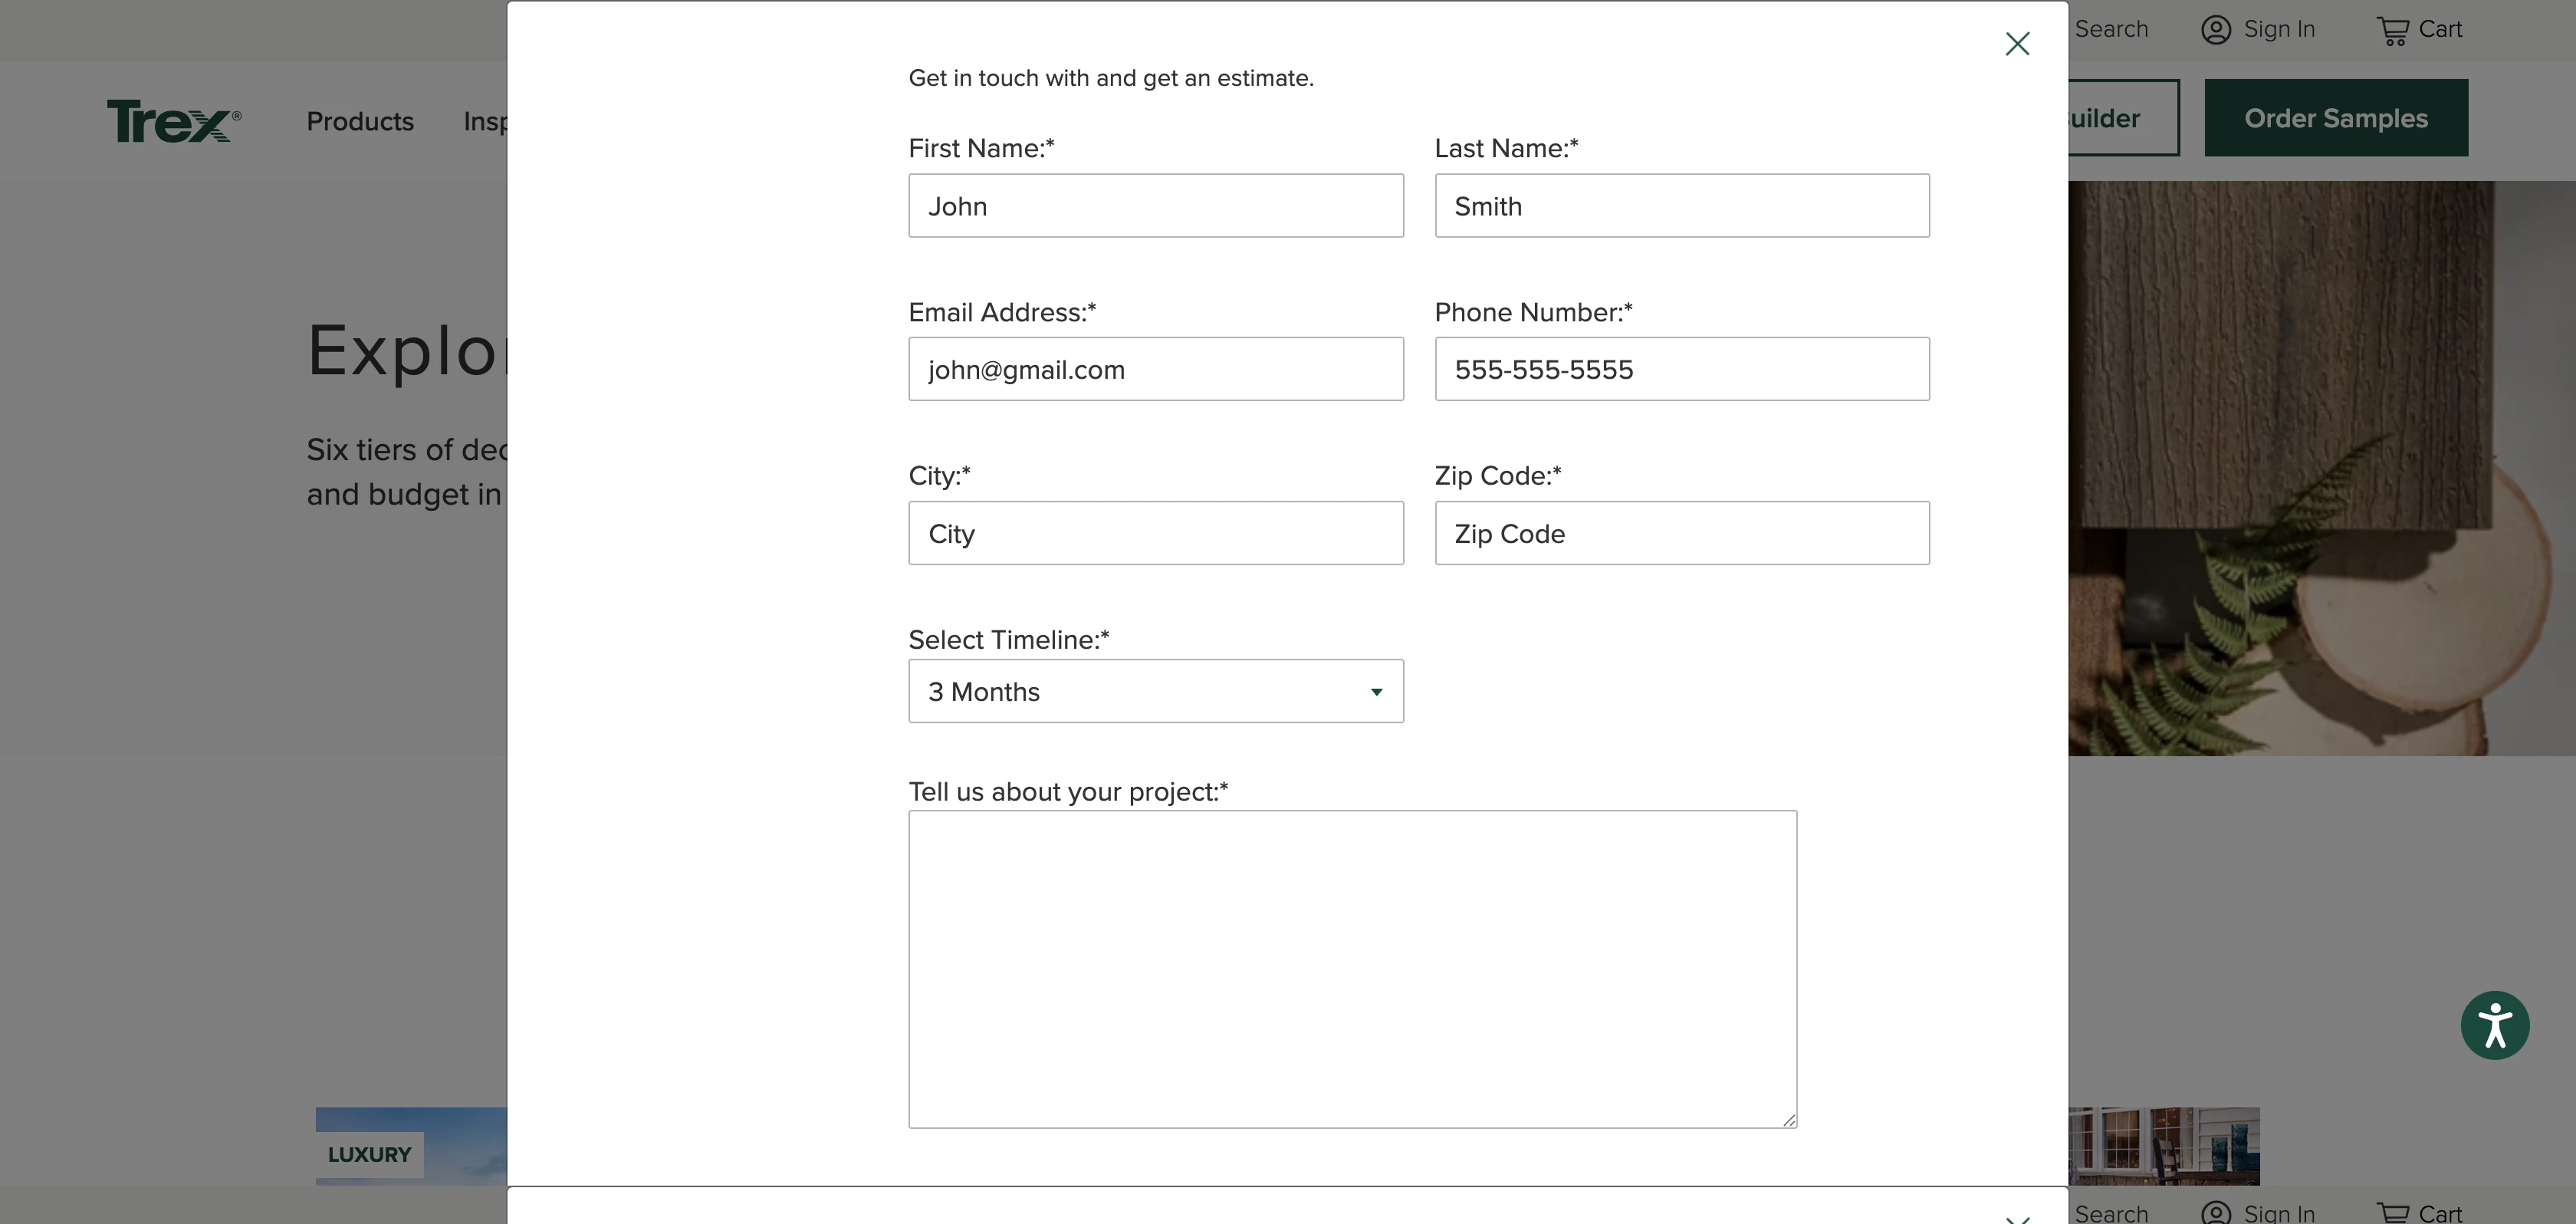Select the Zip Code input field

[x=1681, y=533]
